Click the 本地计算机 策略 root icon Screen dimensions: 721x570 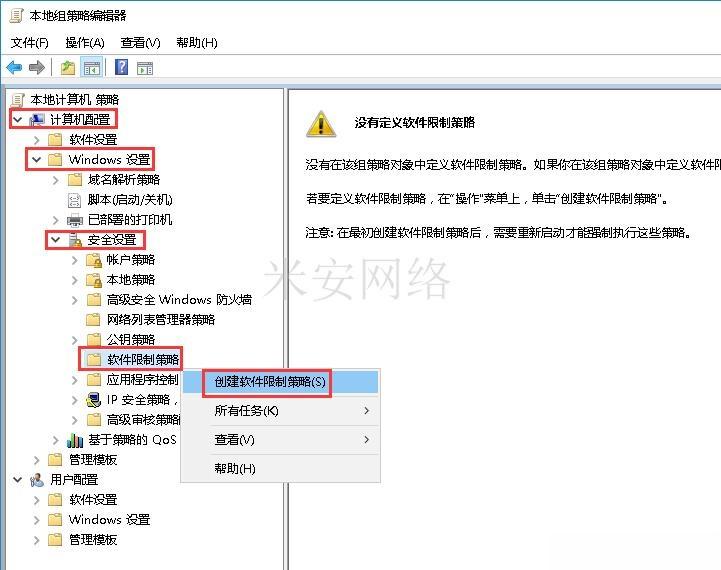coord(18,99)
